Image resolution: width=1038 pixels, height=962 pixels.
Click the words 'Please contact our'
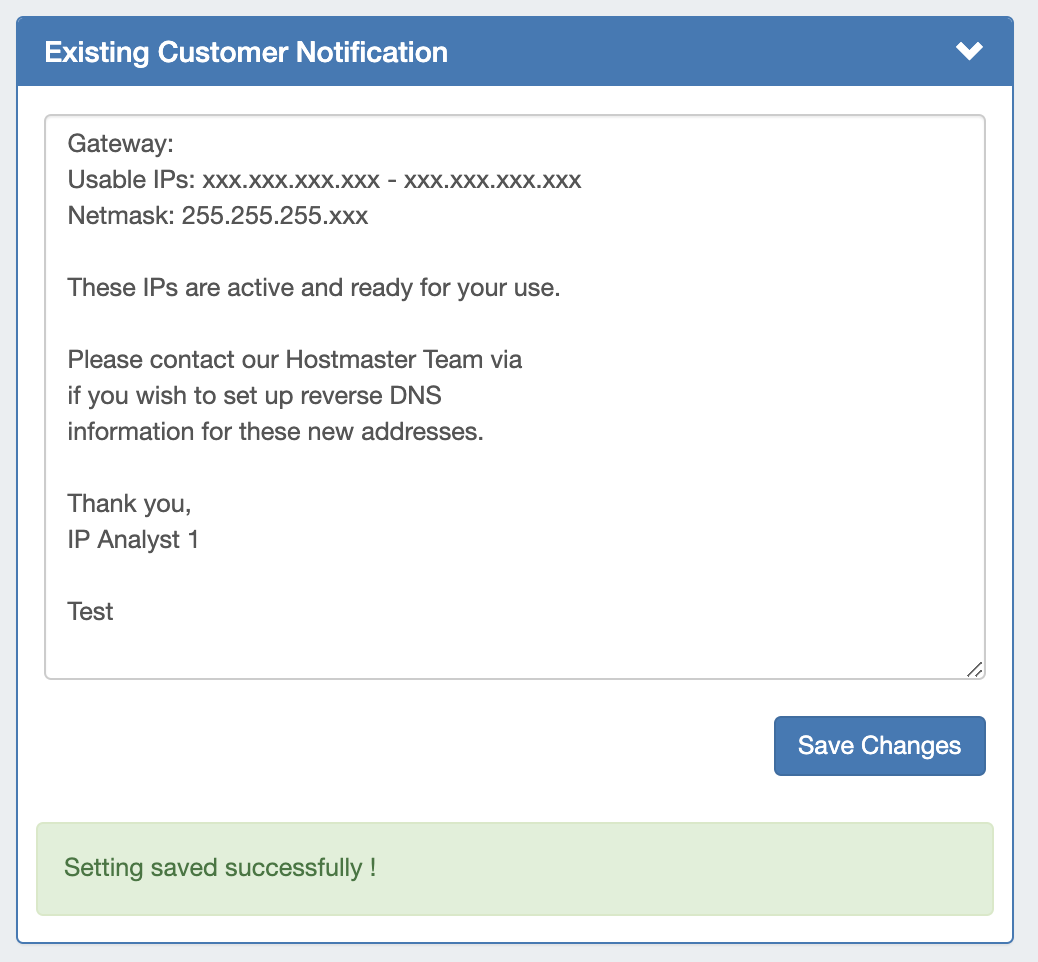point(173,360)
